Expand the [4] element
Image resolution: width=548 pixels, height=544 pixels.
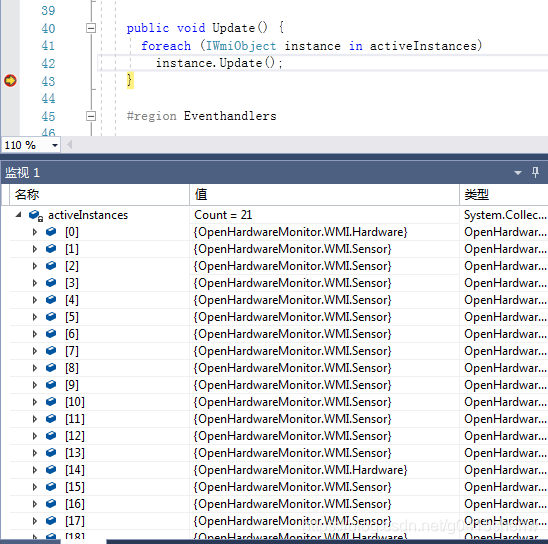[x=35, y=300]
